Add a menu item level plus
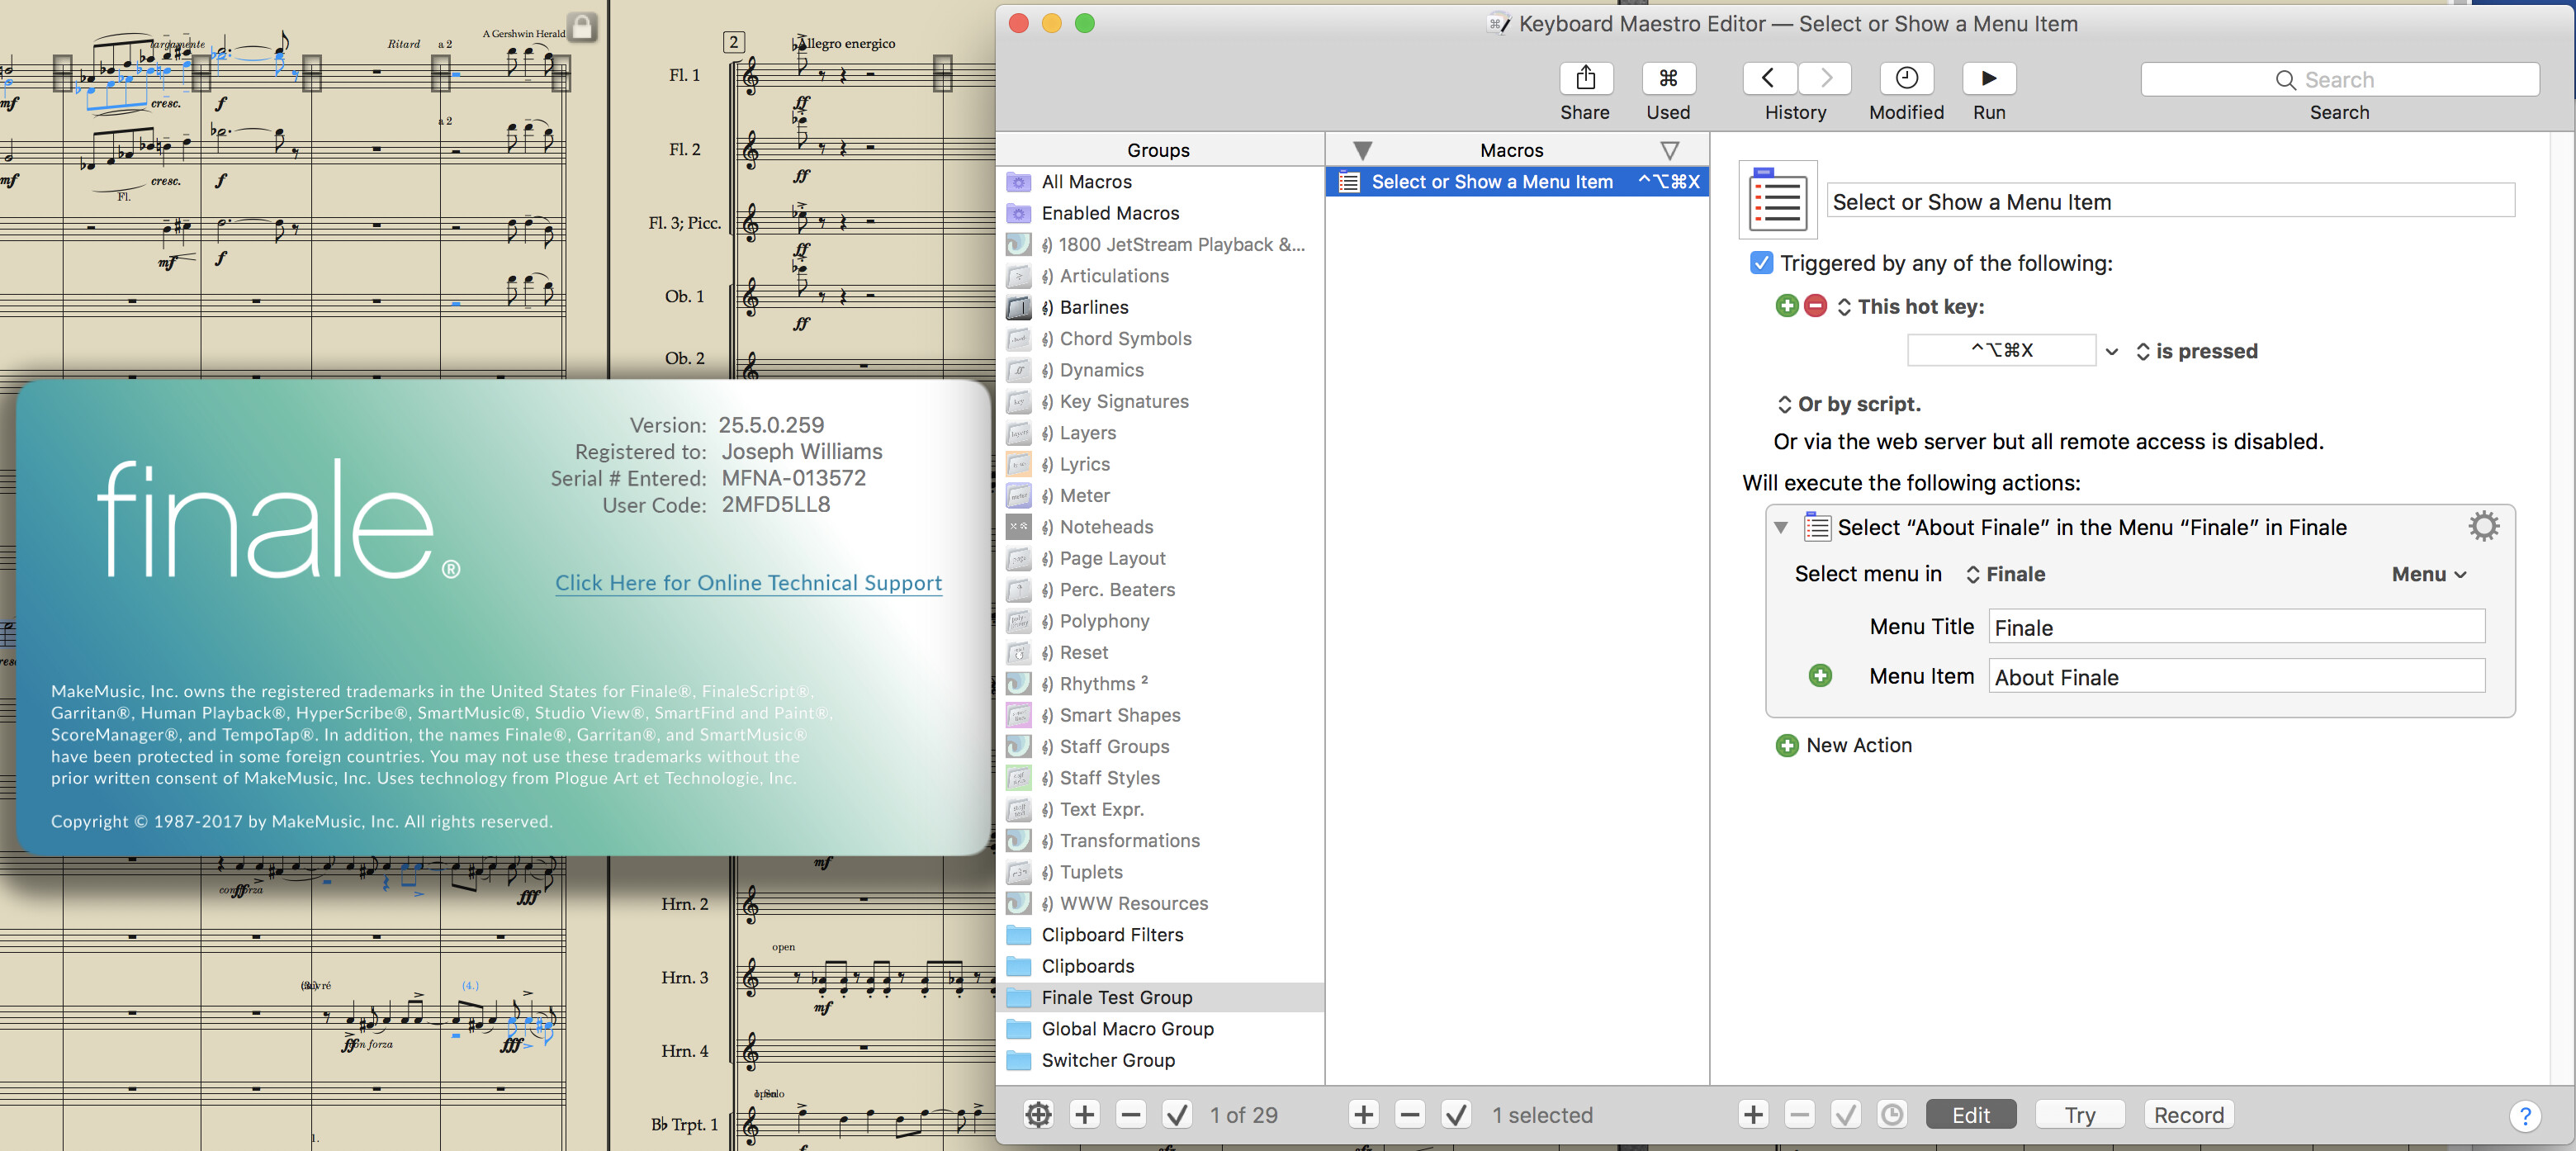 pos(1820,676)
